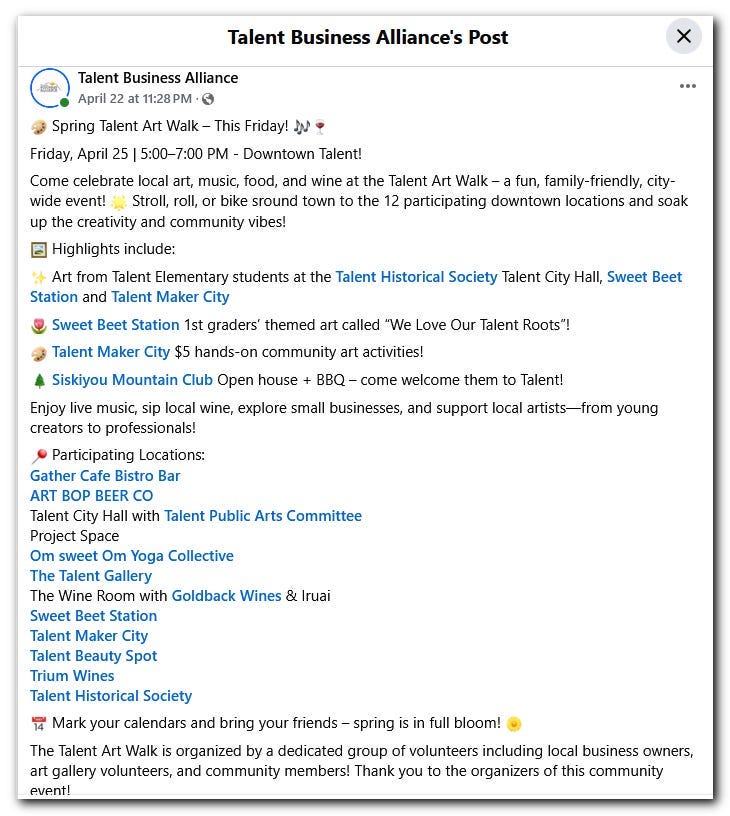730x816 pixels.
Task: Open the Talent Beauty Spot link
Action: pos(94,656)
